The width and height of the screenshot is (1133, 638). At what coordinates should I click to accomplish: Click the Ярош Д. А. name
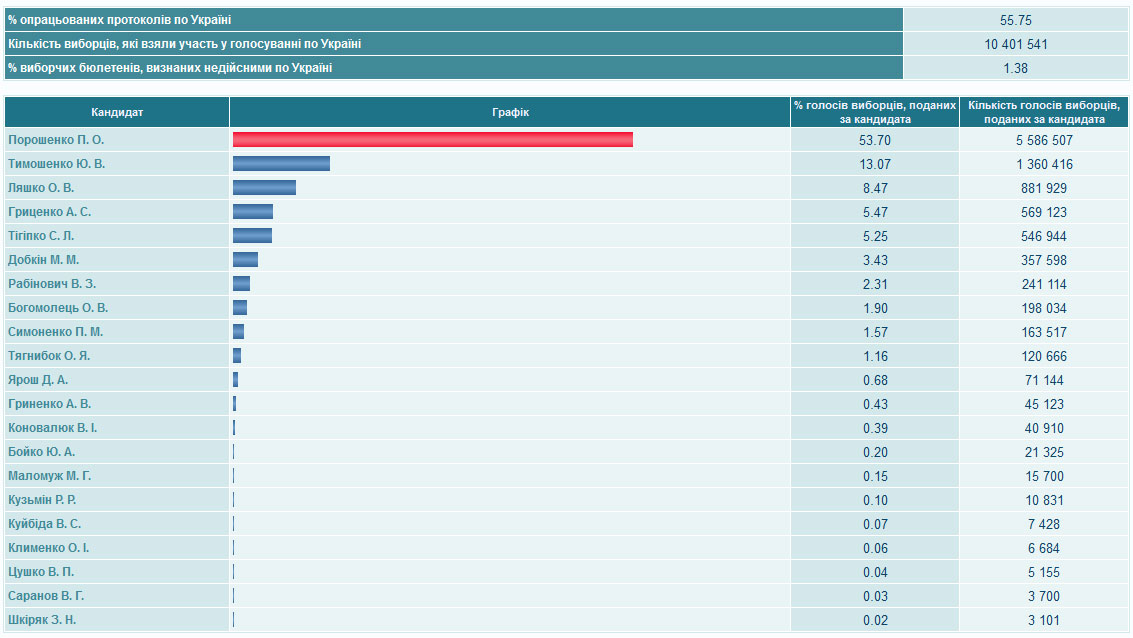(38, 380)
